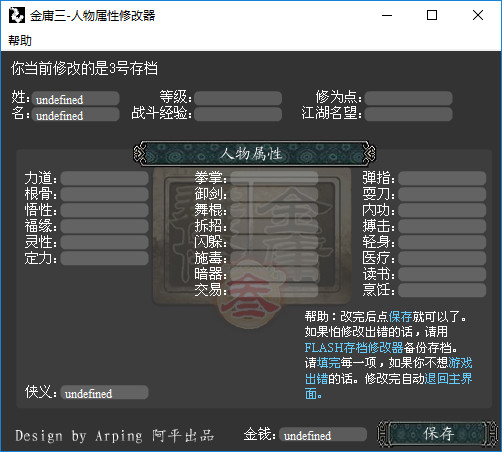Click the 悟性 attribute field
Screen dimensions: 502x452
tap(104, 210)
